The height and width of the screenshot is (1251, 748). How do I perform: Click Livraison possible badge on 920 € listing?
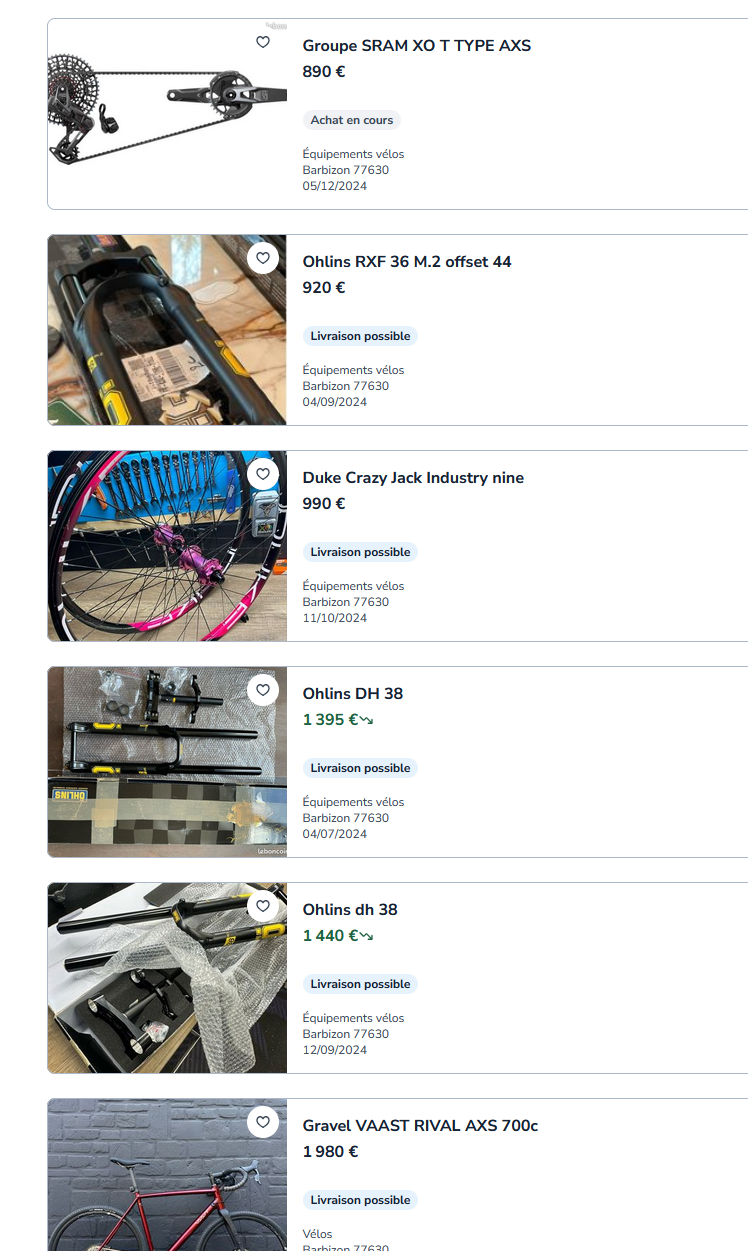pos(360,336)
